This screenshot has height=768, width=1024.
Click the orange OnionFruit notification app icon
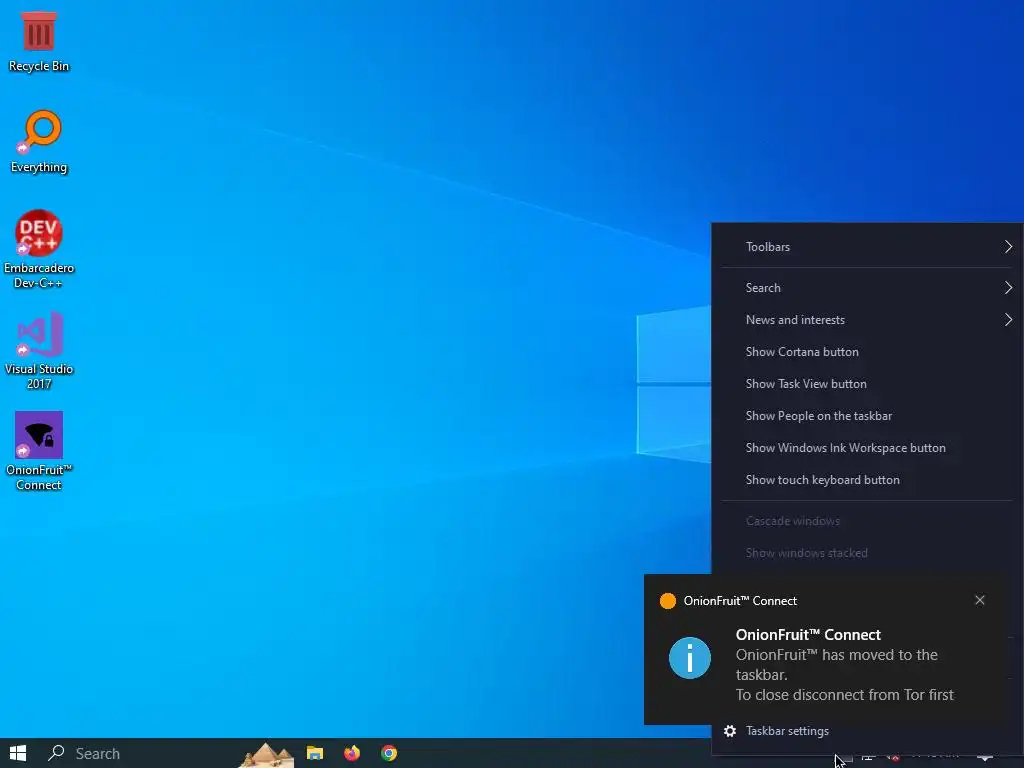(667, 601)
